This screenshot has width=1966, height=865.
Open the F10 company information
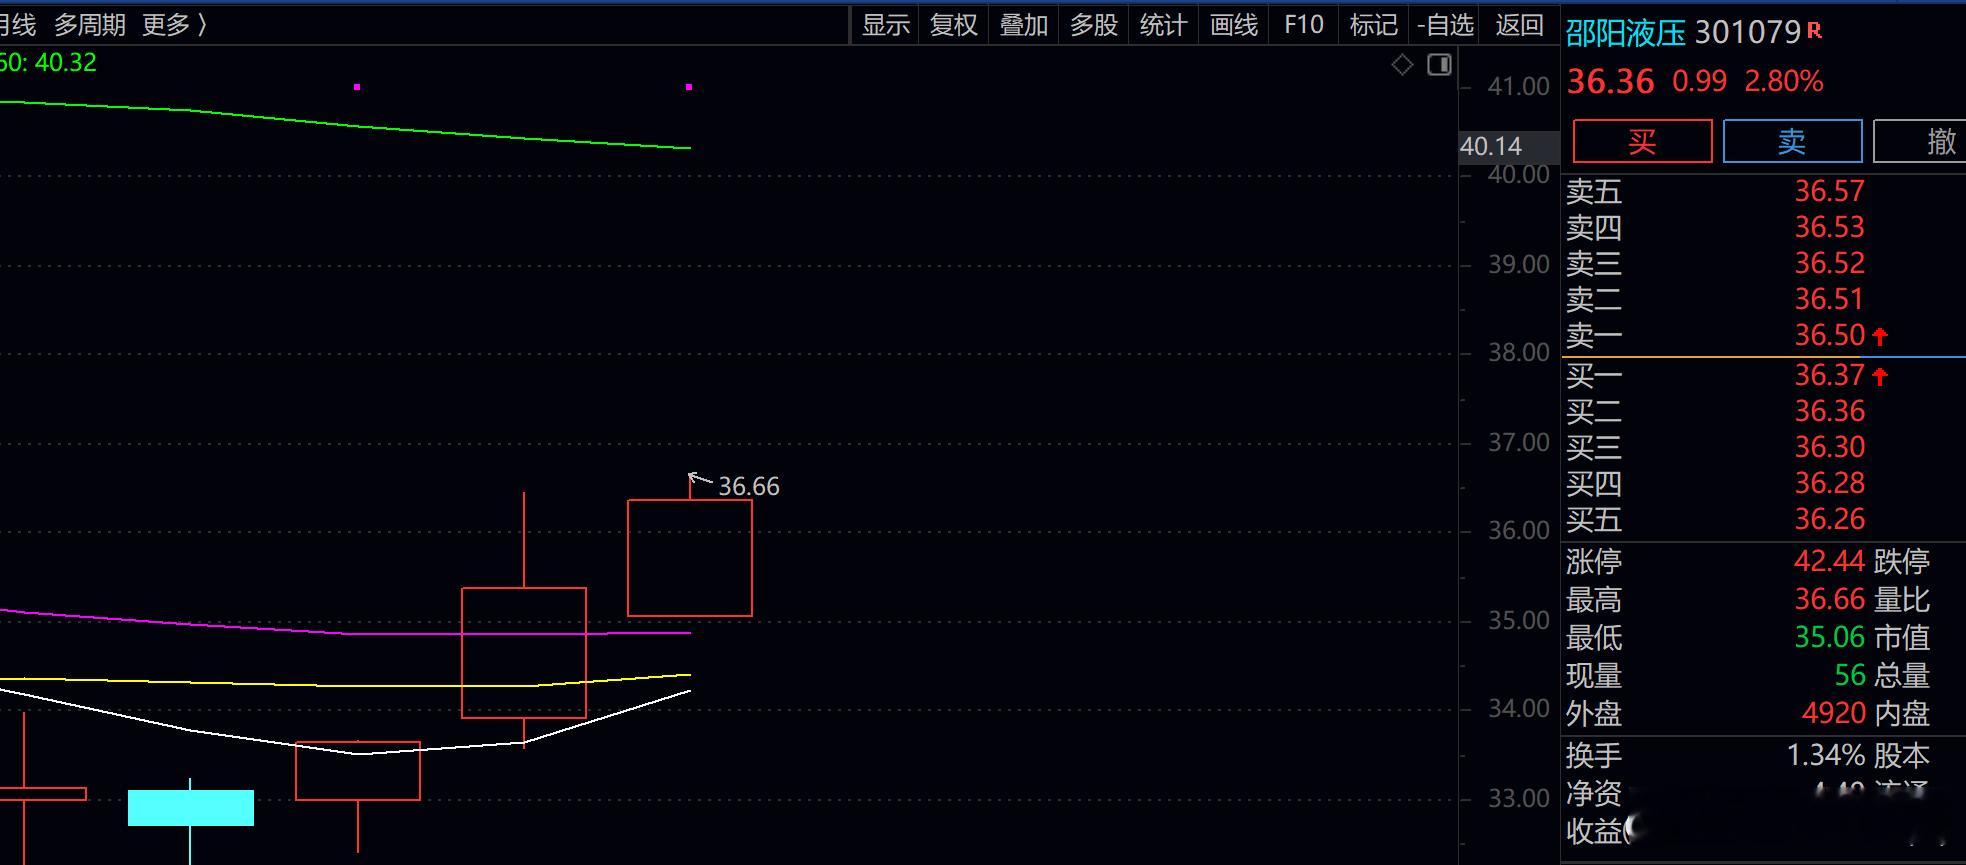[x=1304, y=25]
